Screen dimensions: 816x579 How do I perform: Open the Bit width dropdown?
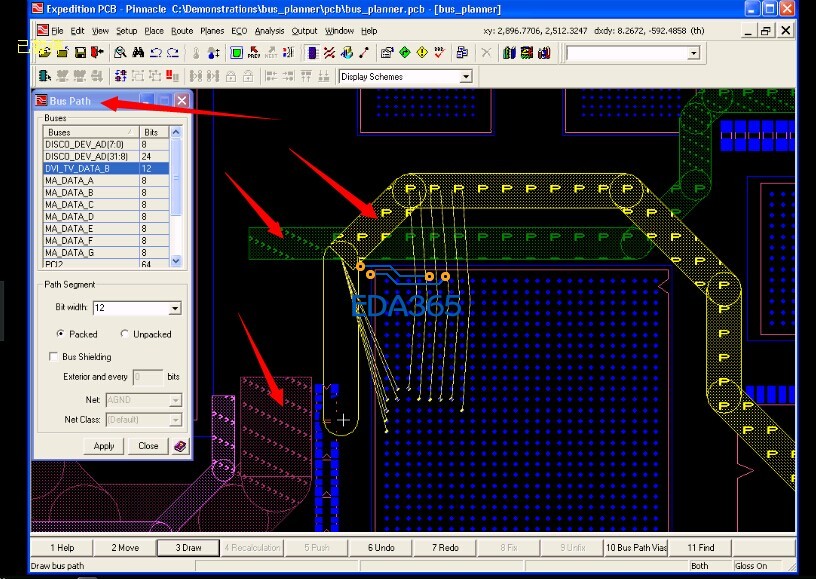click(x=175, y=309)
